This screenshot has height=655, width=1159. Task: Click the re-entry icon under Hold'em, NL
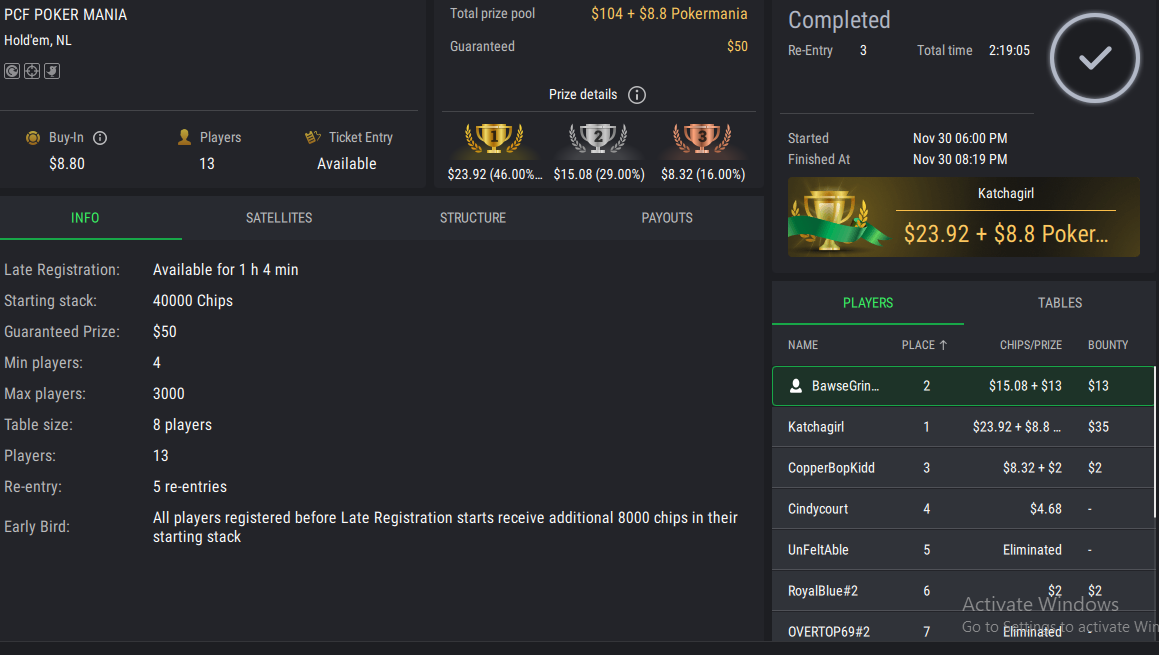(12, 71)
